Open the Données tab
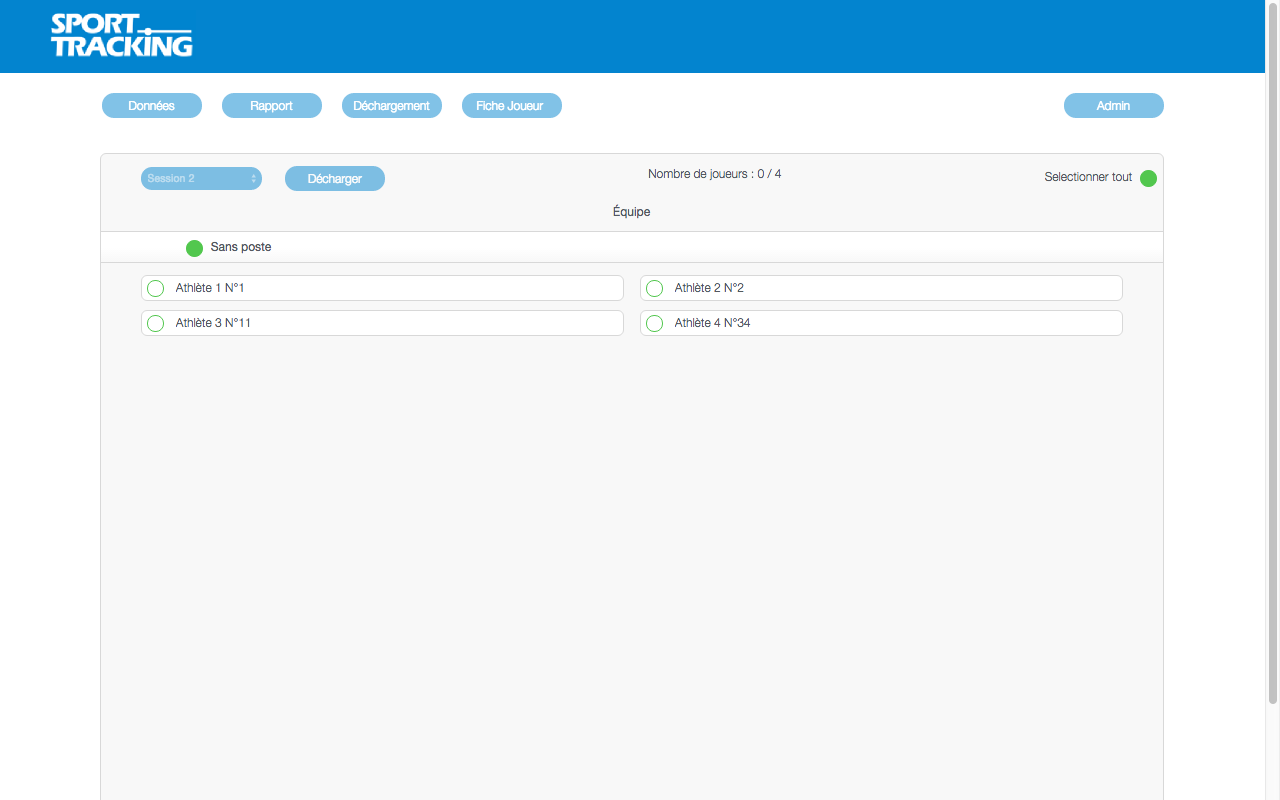This screenshot has height=800, width=1280. 152,106
